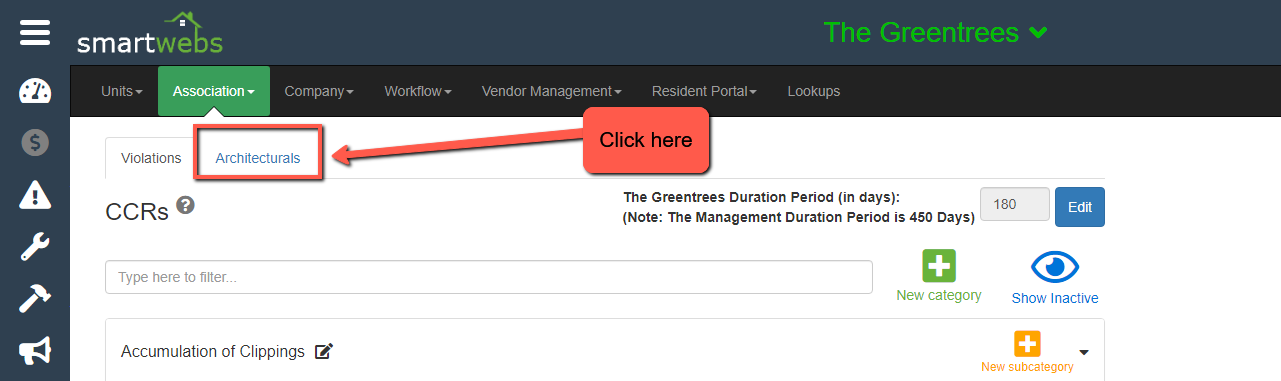1281x381 pixels.
Task: Add a category via the green plus icon
Action: click(939, 266)
